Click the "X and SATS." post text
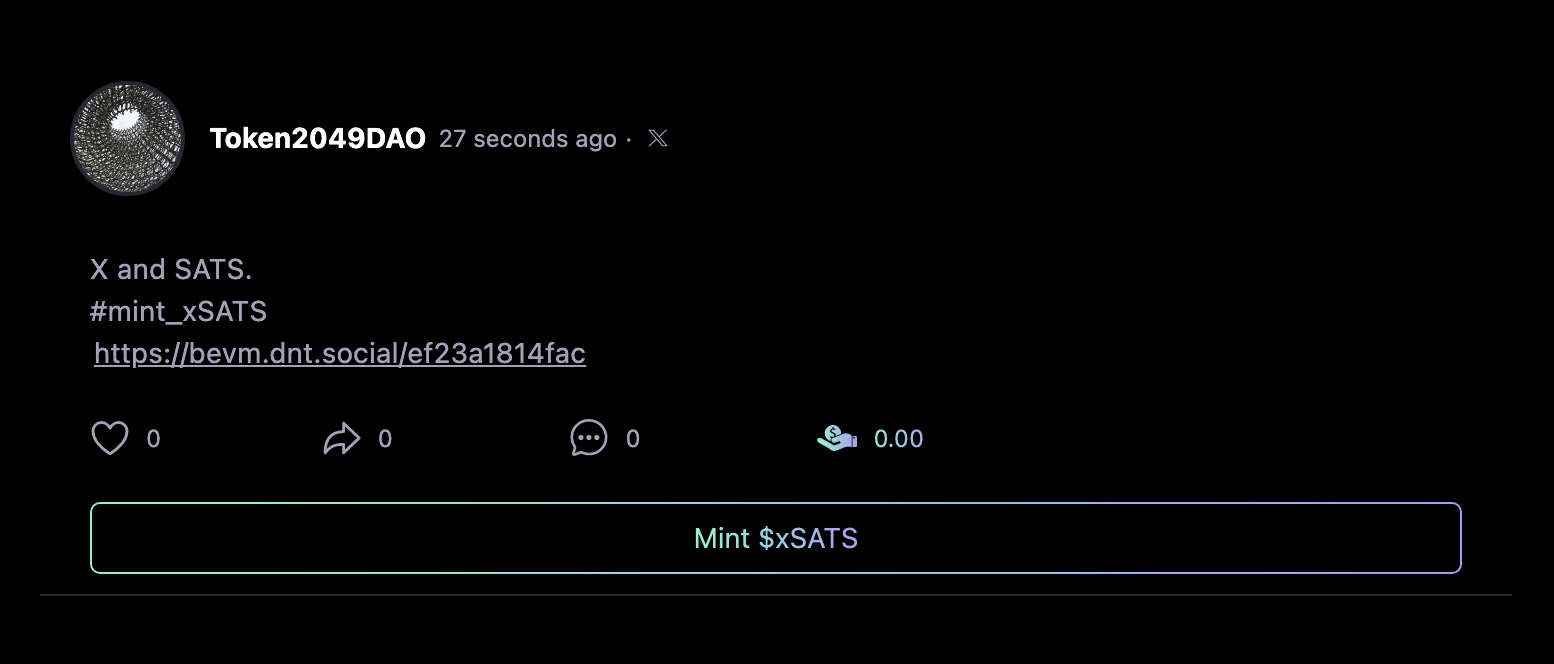 [x=170, y=269]
